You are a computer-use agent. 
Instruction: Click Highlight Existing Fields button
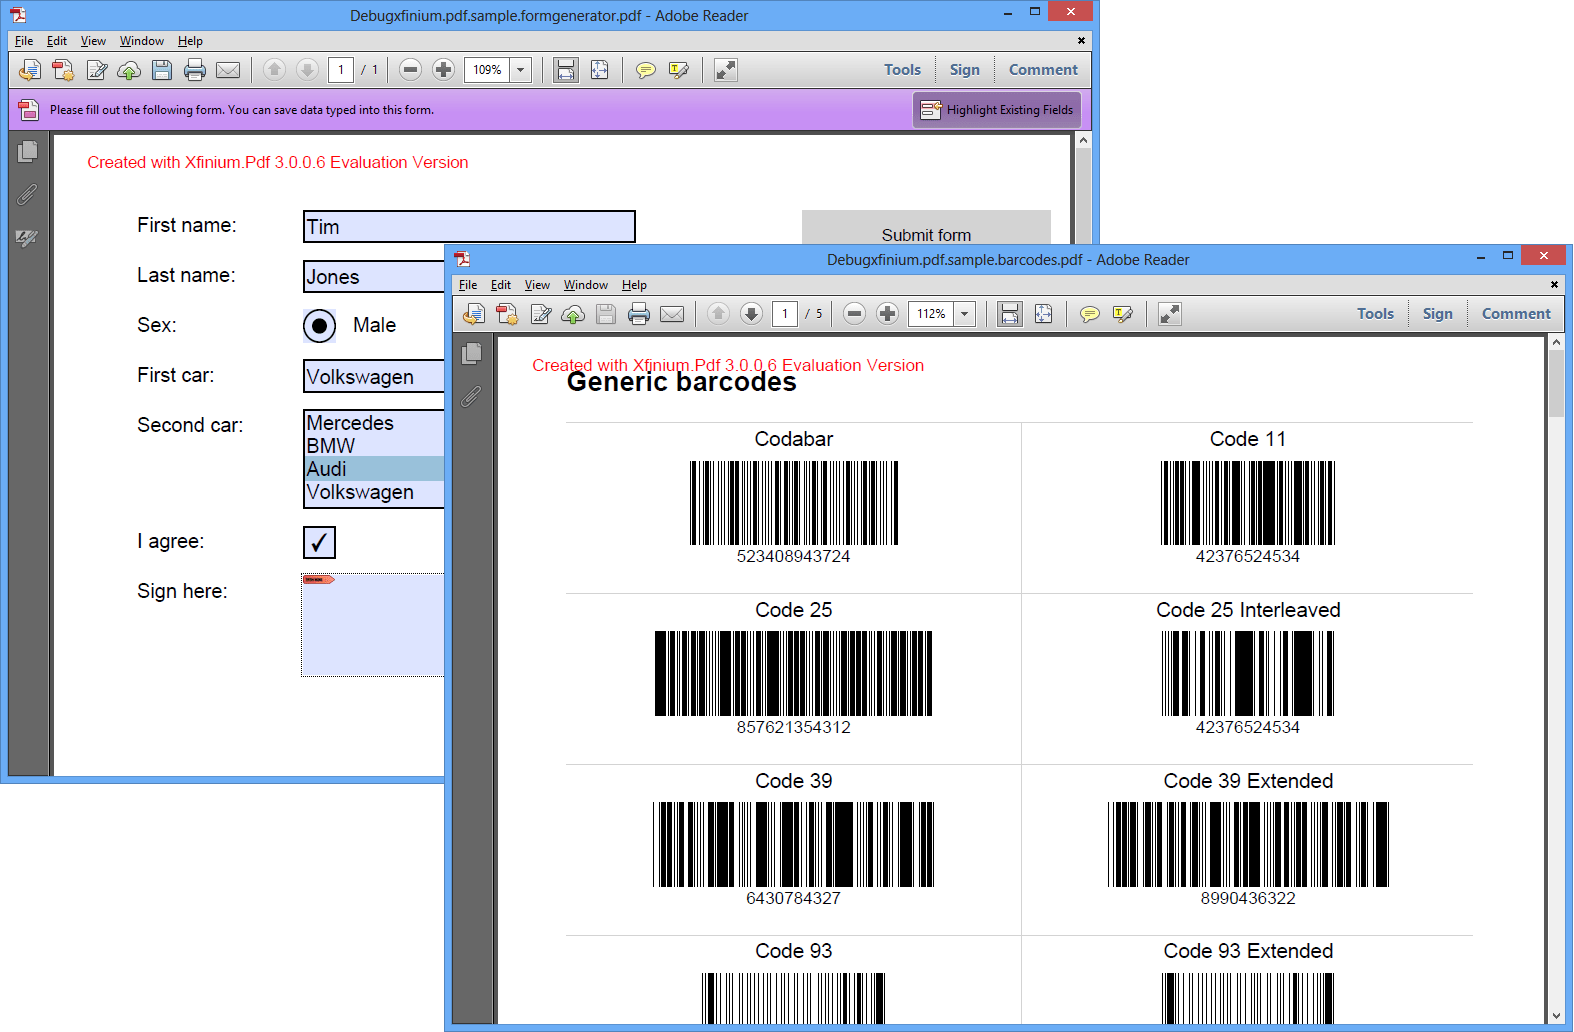pyautogui.click(x=997, y=110)
